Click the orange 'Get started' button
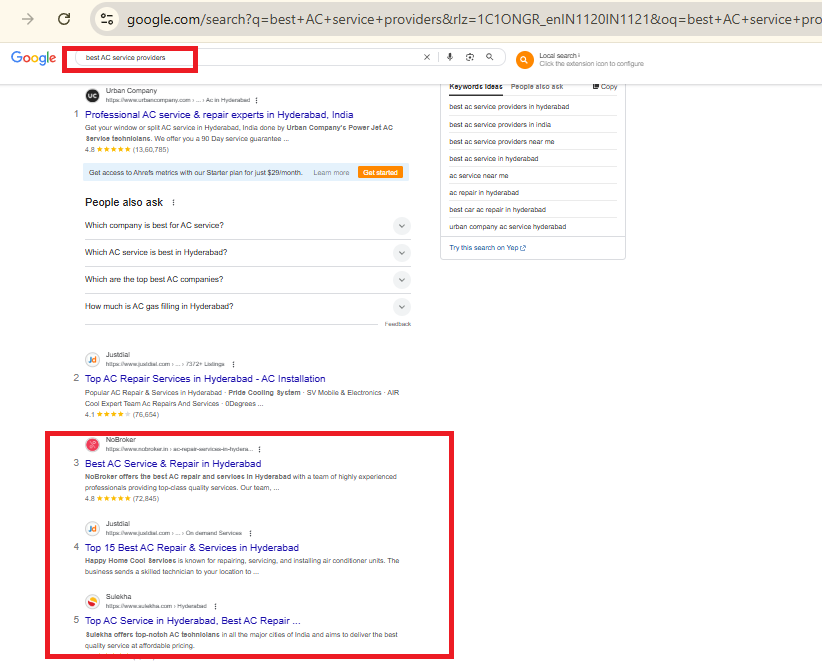822x668 pixels. tap(381, 173)
